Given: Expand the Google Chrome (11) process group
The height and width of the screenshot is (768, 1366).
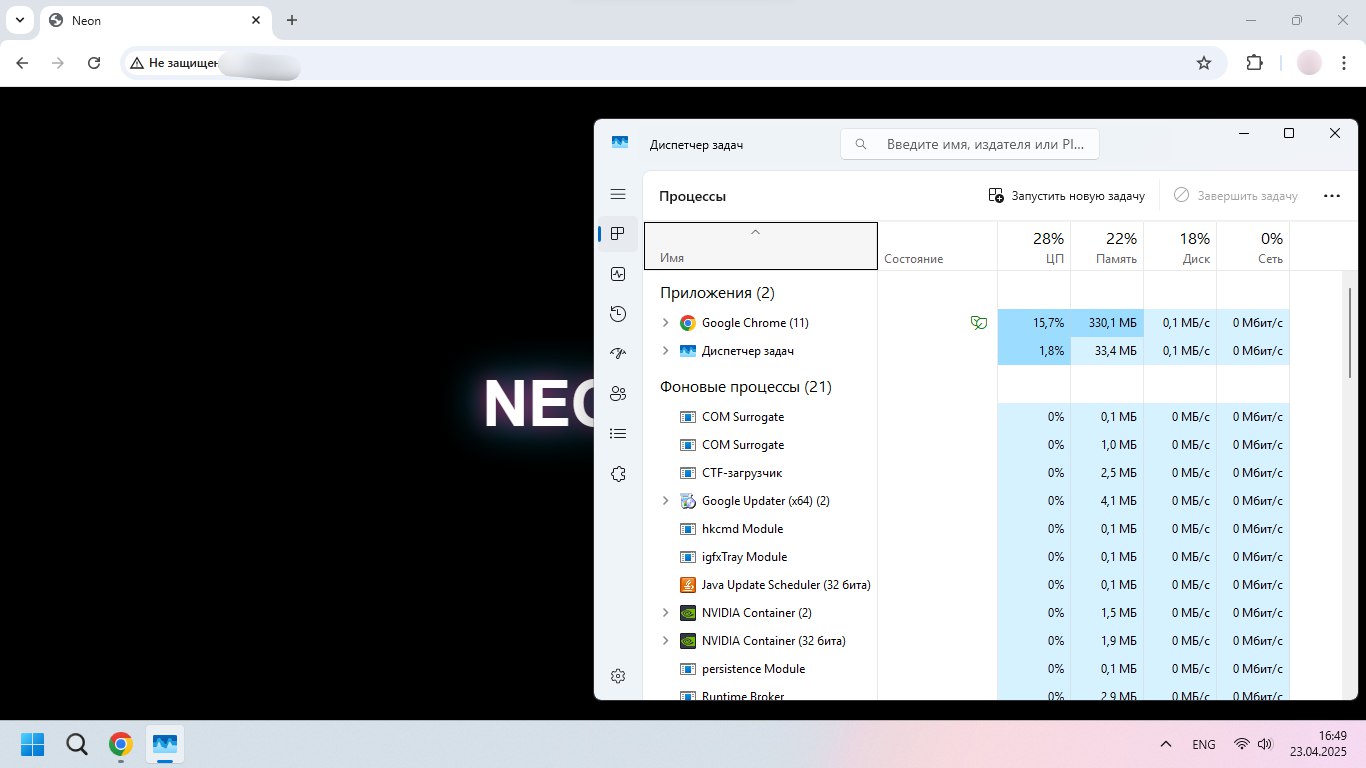Looking at the screenshot, I should 666,323.
